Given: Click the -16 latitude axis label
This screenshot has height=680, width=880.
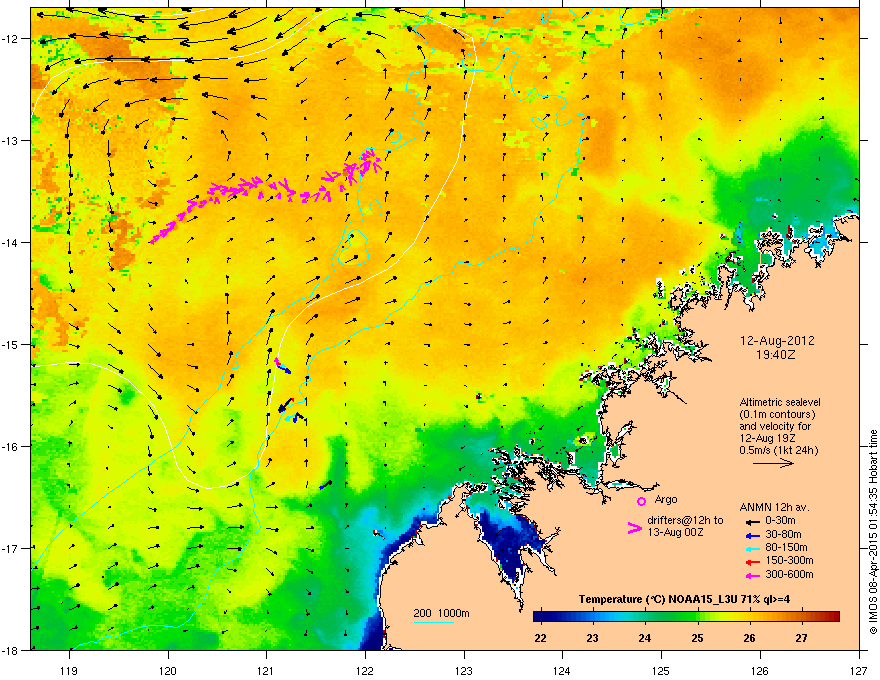Looking at the screenshot, I should pyautogui.click(x=11, y=447).
